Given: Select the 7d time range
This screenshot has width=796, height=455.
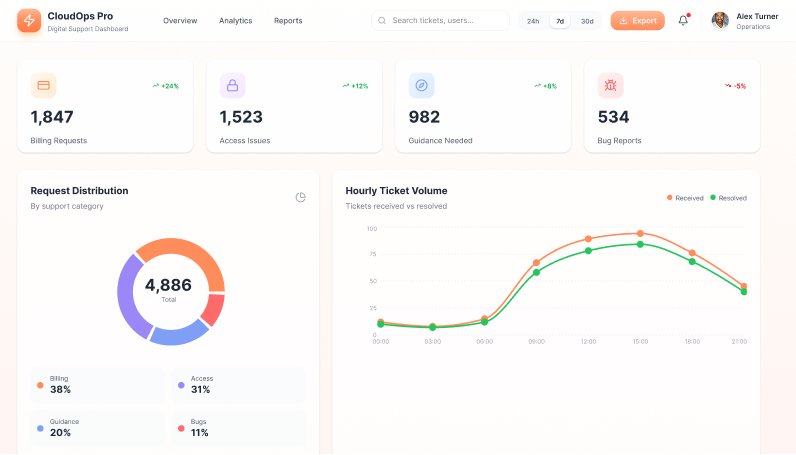Looking at the screenshot, I should (x=560, y=21).
